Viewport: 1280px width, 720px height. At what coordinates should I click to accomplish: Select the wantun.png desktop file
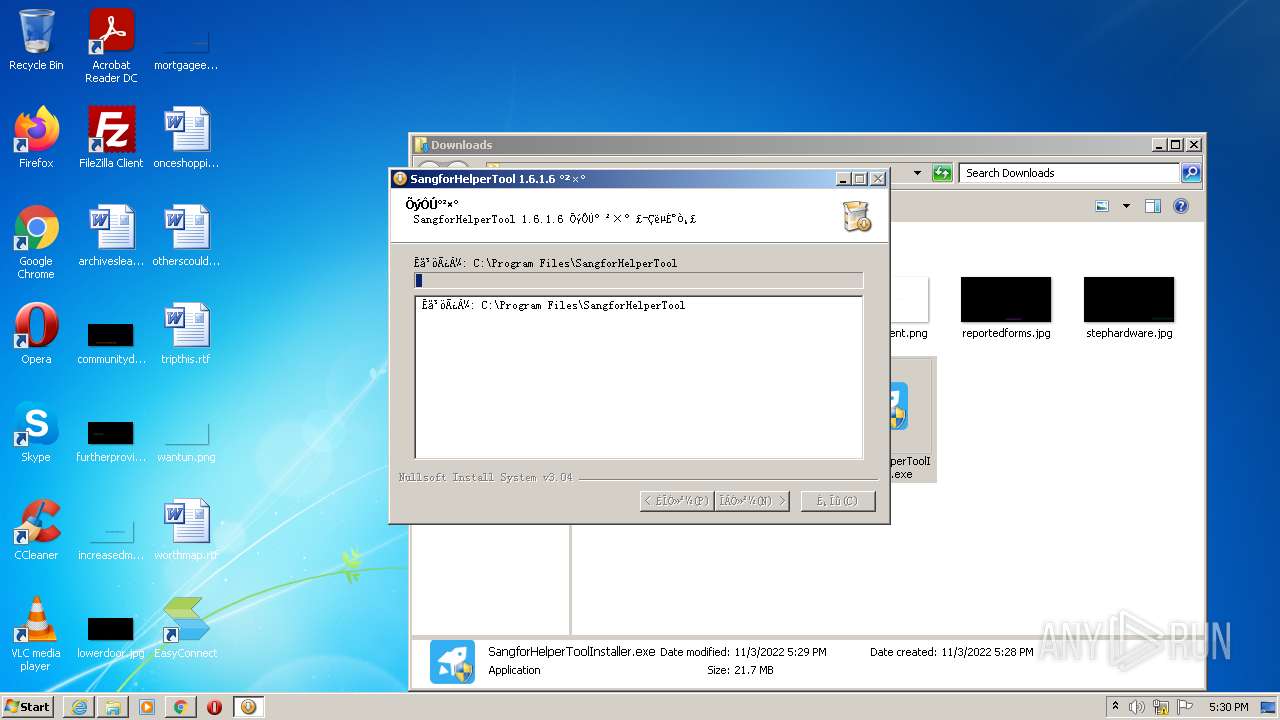[x=186, y=439]
